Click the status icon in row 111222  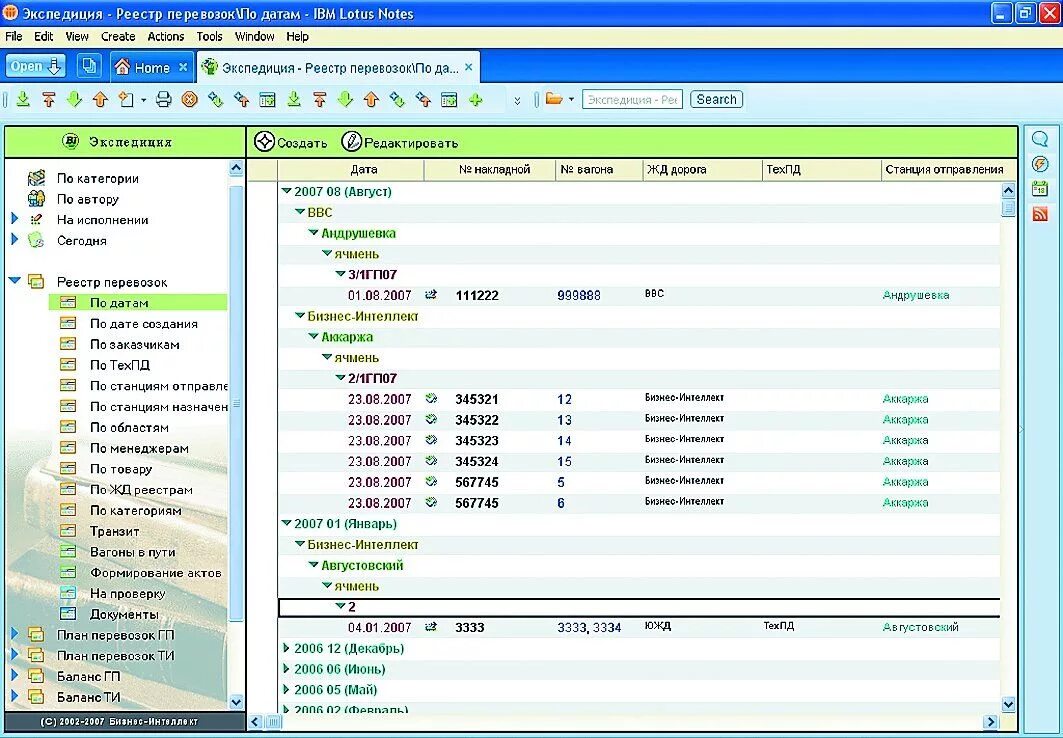pyautogui.click(x=431, y=295)
